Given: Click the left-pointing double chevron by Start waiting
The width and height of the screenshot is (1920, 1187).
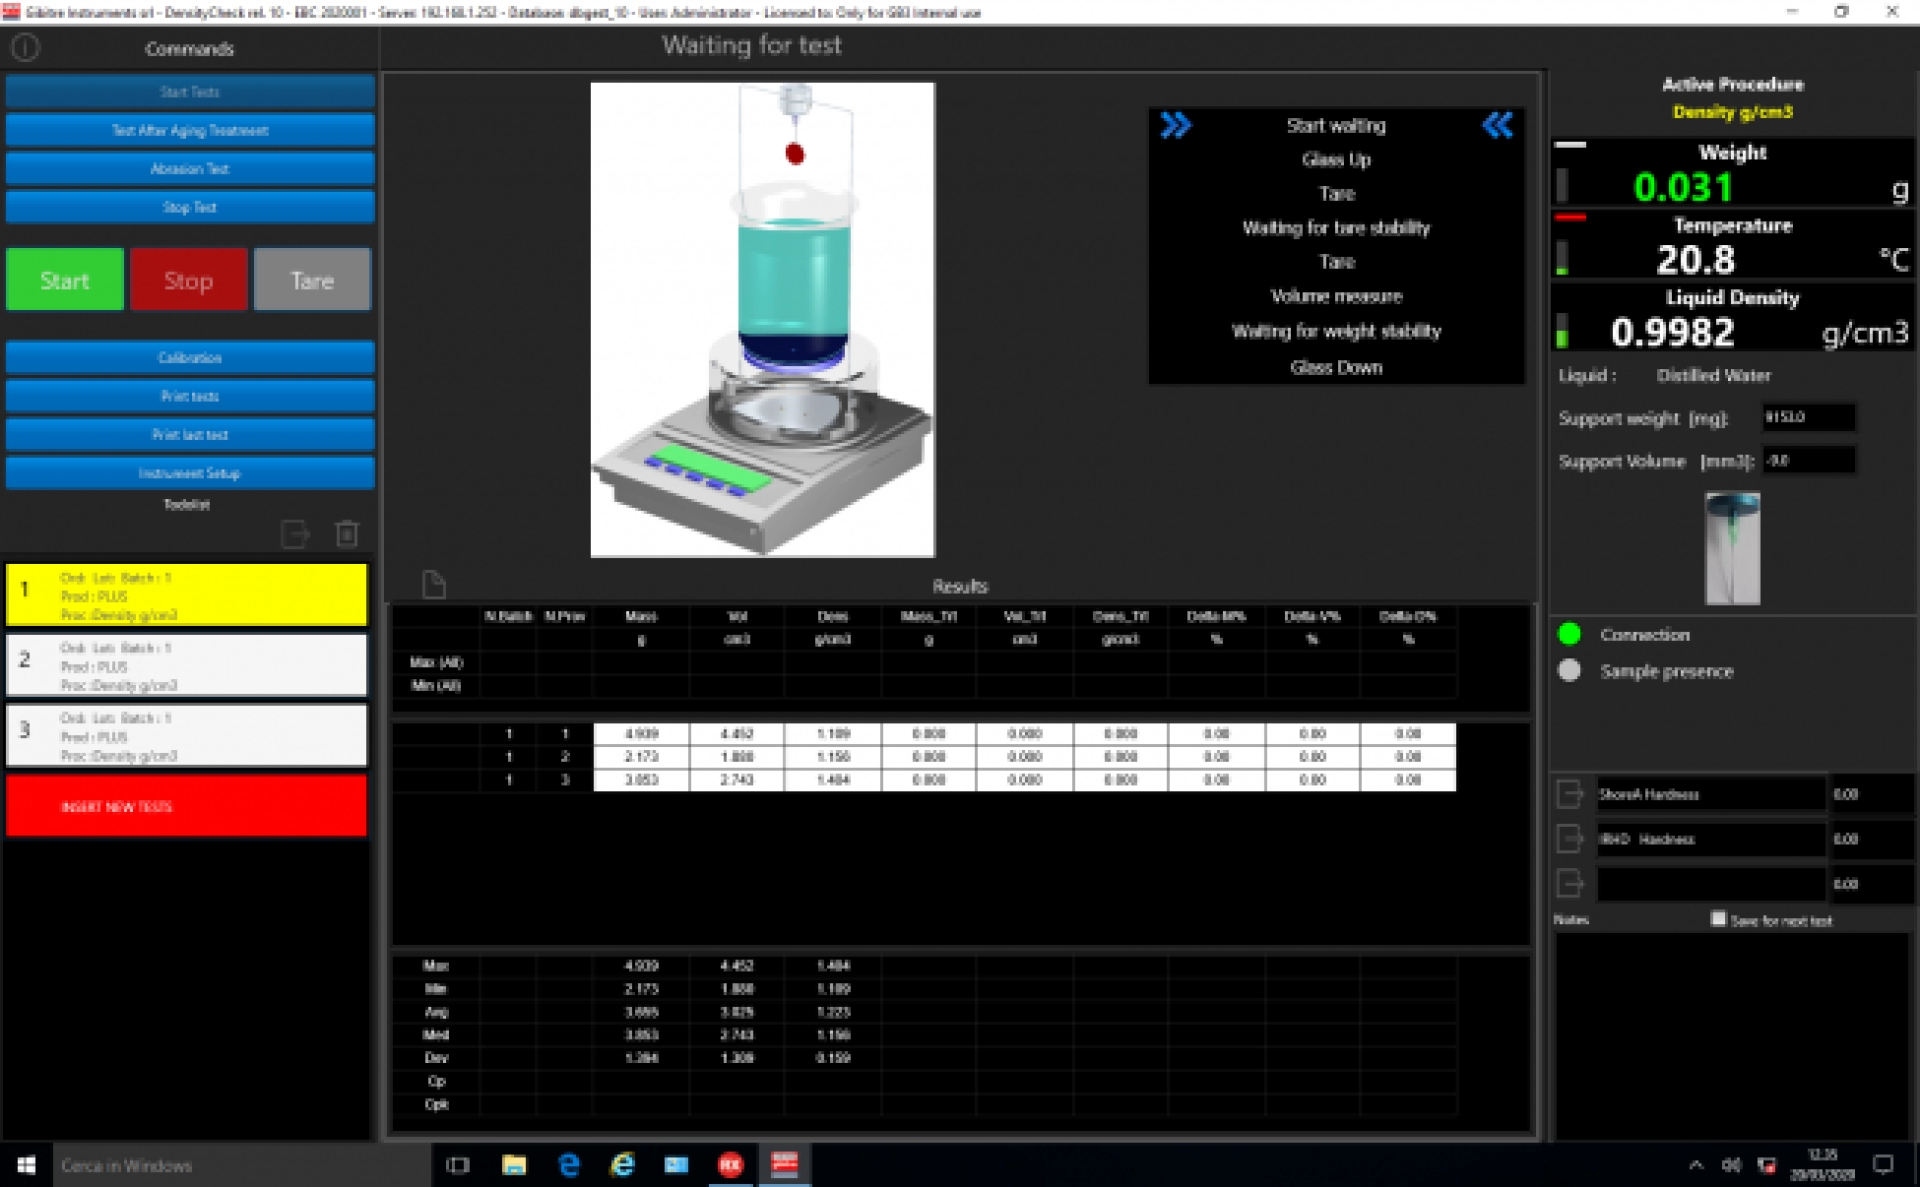Looking at the screenshot, I should pos(1497,125).
